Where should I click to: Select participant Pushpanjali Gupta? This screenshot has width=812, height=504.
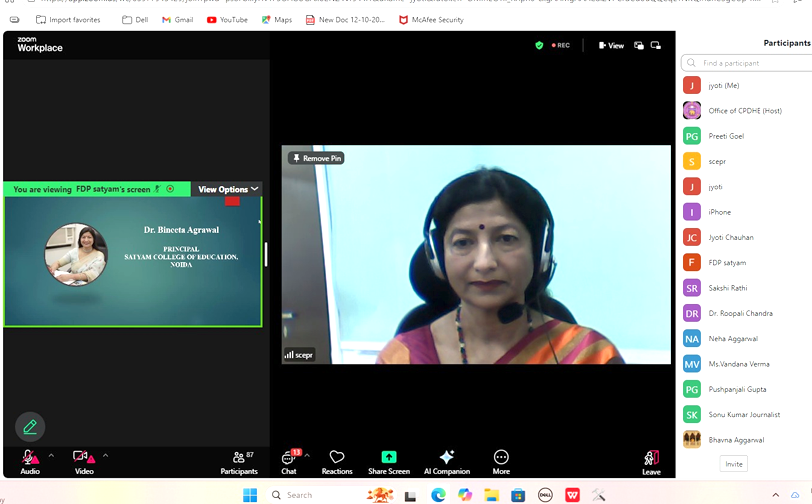[x=746, y=390]
